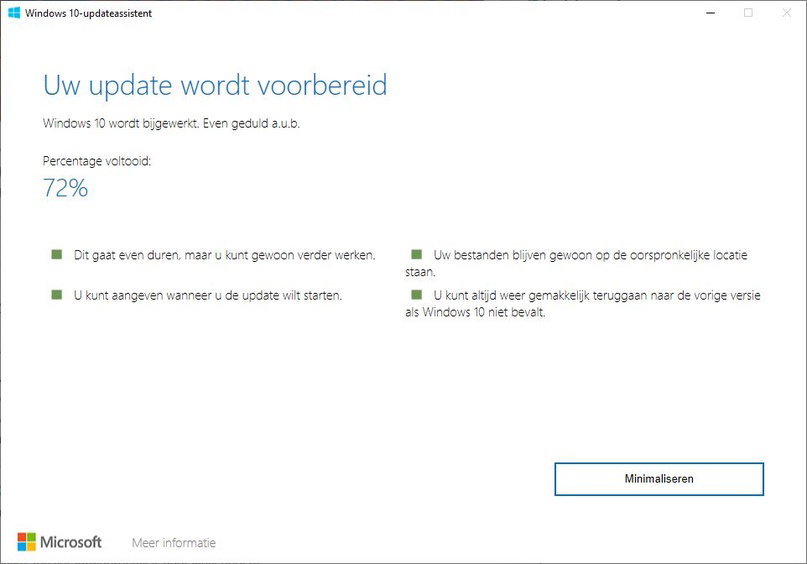Click the text 'Percentage voltooid:'

coord(97,161)
